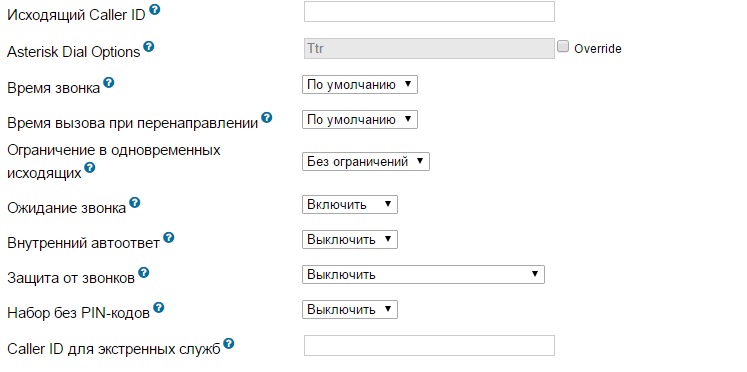Click help icon for Ограничение в одновременных исходящих
The image size is (747, 372).
point(90,168)
